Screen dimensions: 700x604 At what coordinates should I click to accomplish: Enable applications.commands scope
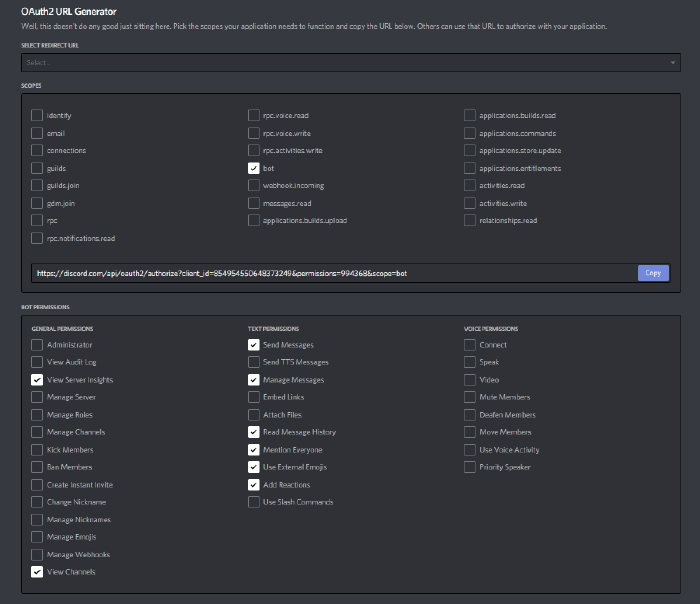click(470, 133)
